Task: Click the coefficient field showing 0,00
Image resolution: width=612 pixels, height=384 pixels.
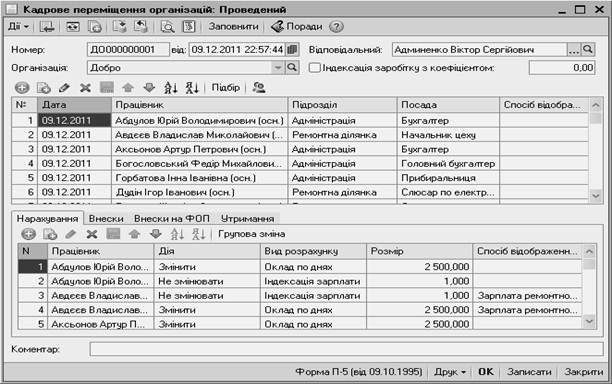Action: [x=562, y=68]
